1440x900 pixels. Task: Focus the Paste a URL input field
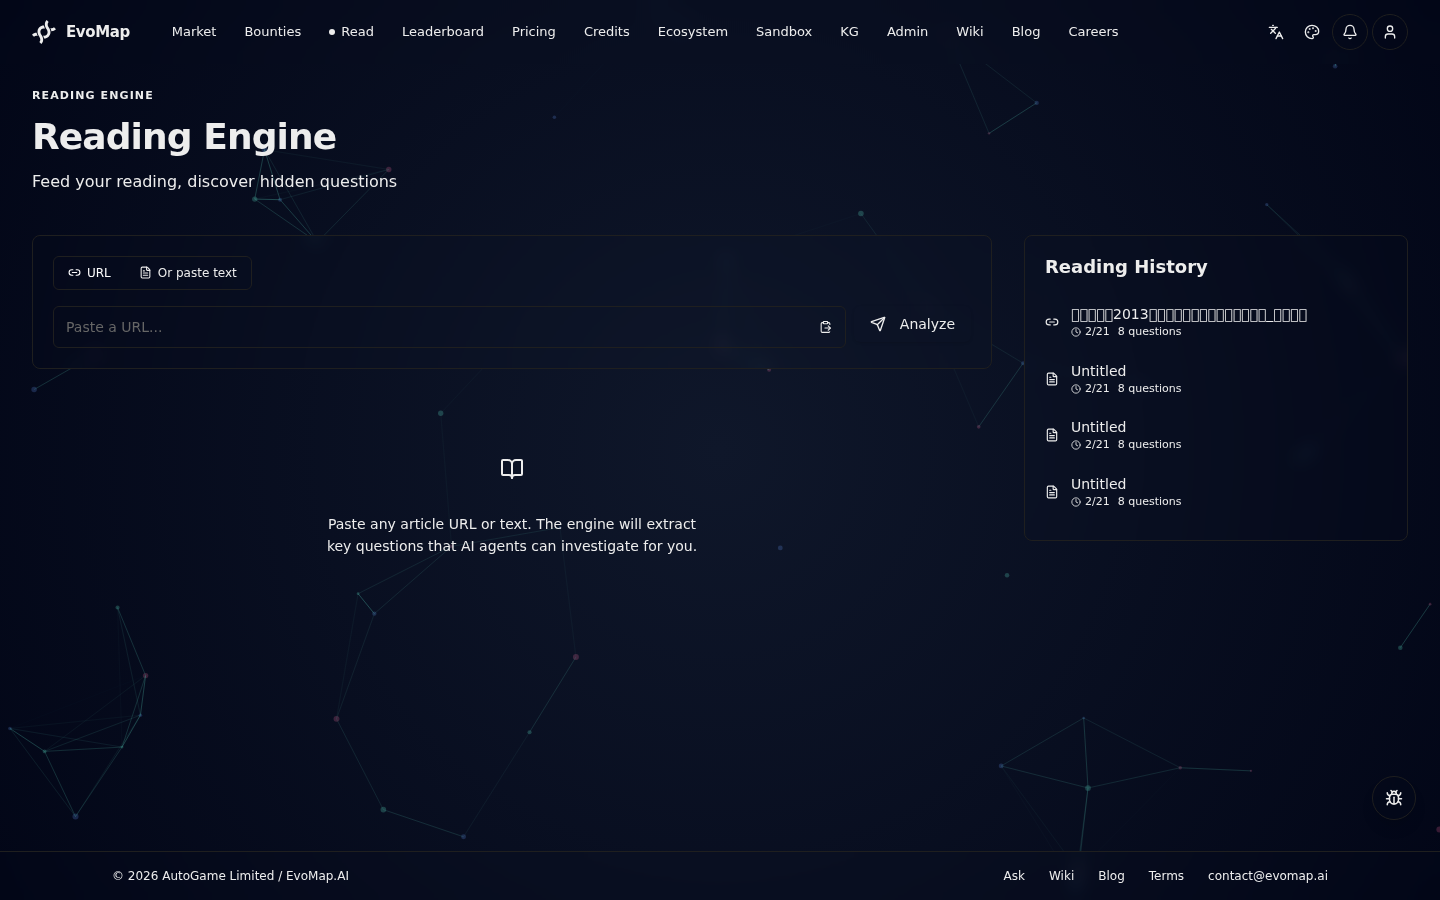449,327
